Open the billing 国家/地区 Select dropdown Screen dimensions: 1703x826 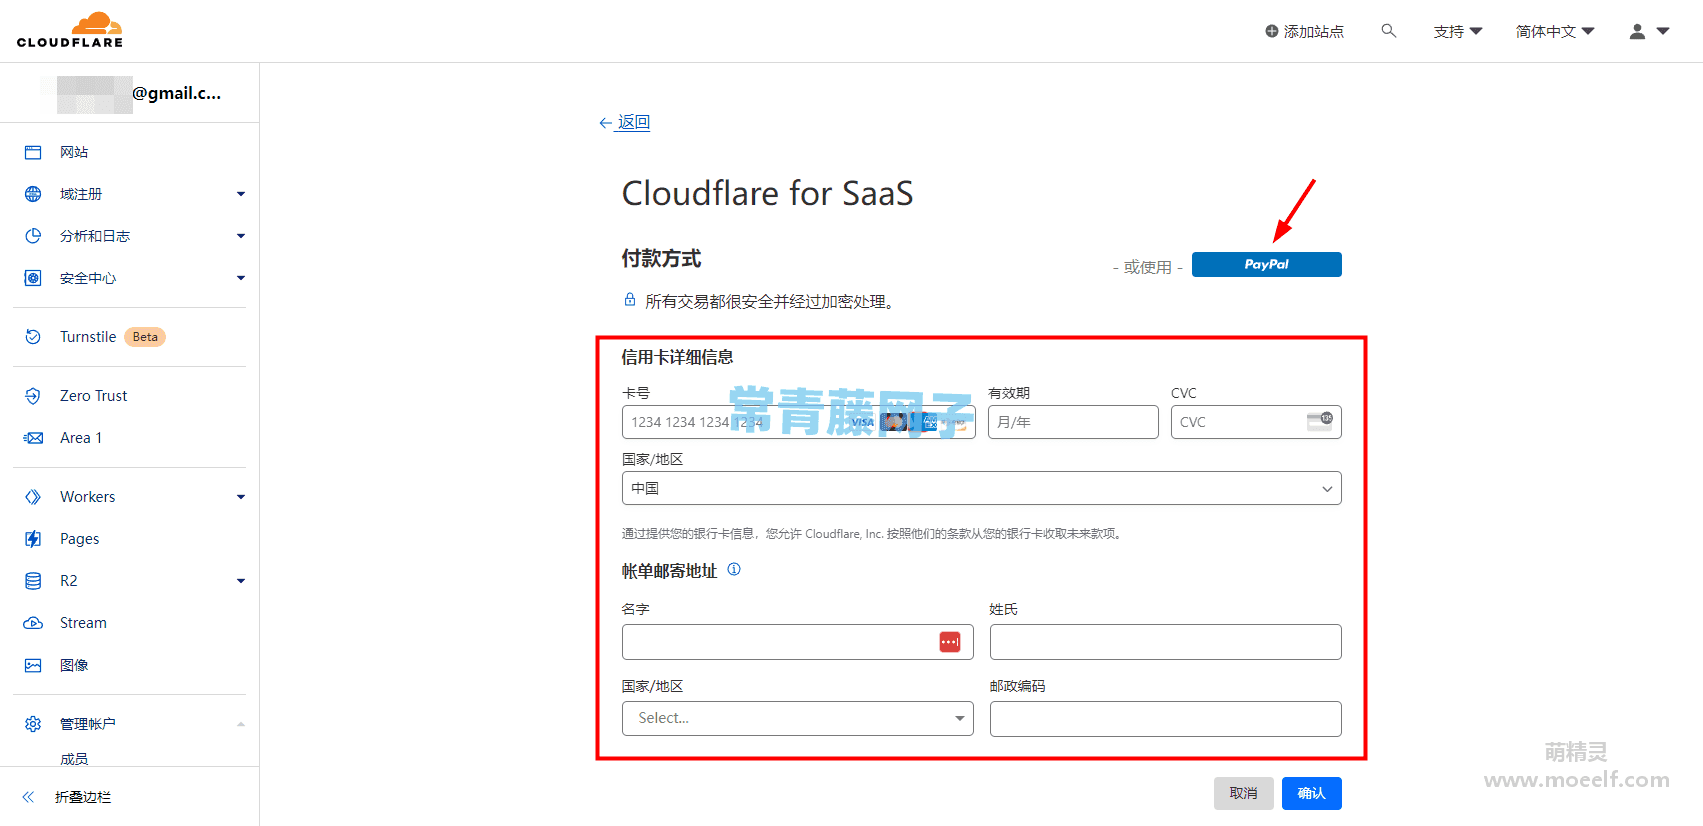pyautogui.click(x=797, y=718)
